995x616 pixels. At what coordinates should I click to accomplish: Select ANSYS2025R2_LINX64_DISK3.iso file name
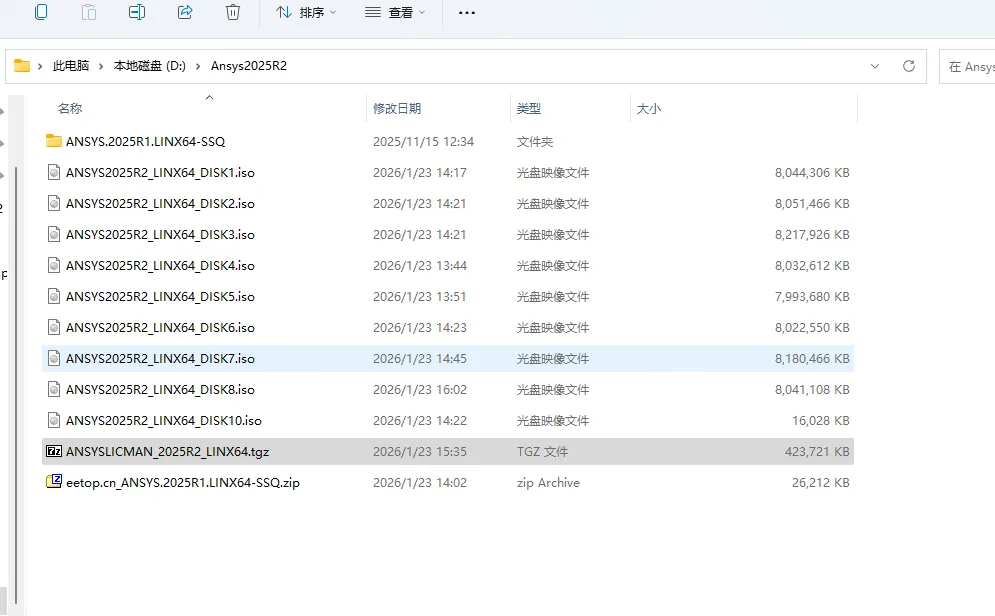pos(160,235)
